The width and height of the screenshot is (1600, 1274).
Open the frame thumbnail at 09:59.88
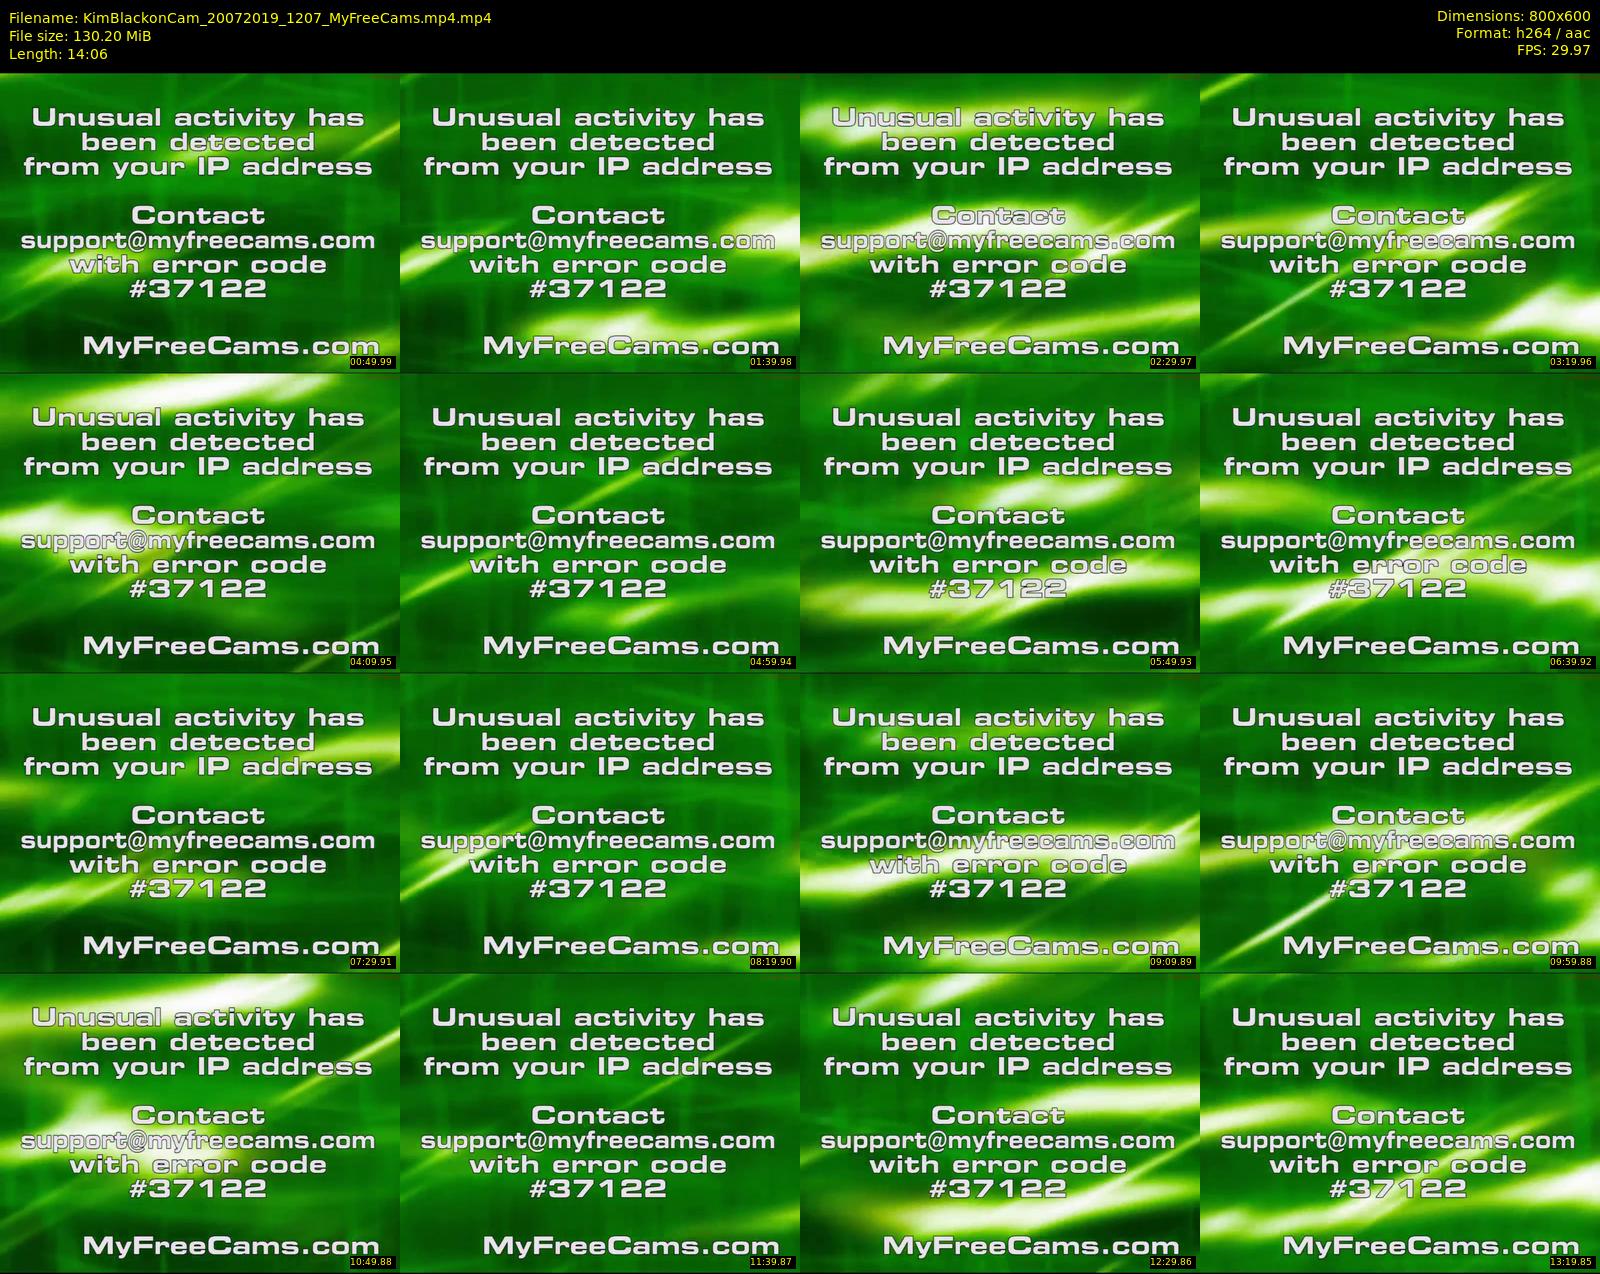(1400, 822)
